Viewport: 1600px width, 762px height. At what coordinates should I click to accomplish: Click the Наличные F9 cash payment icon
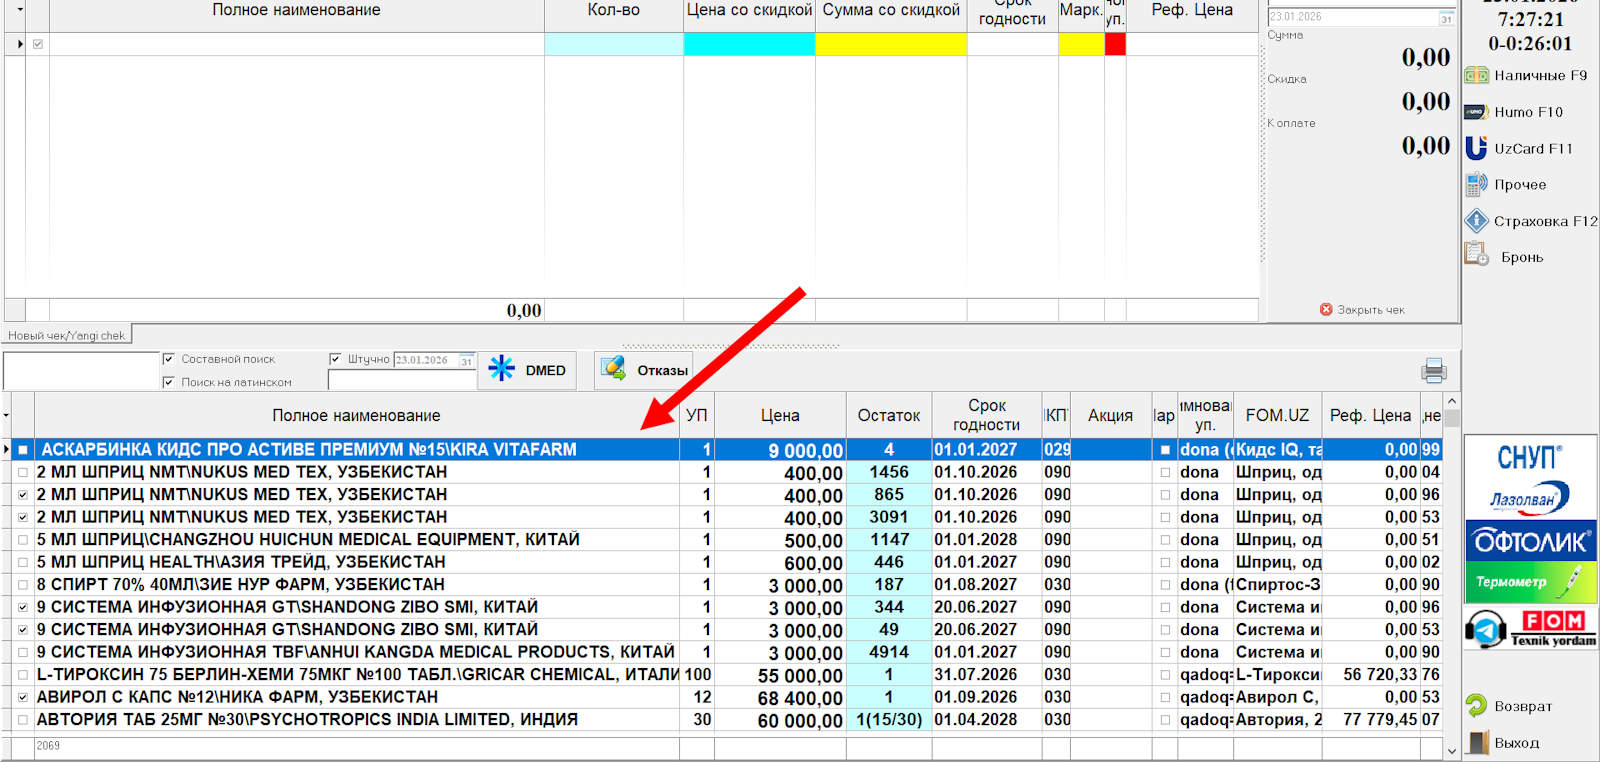[1476, 76]
